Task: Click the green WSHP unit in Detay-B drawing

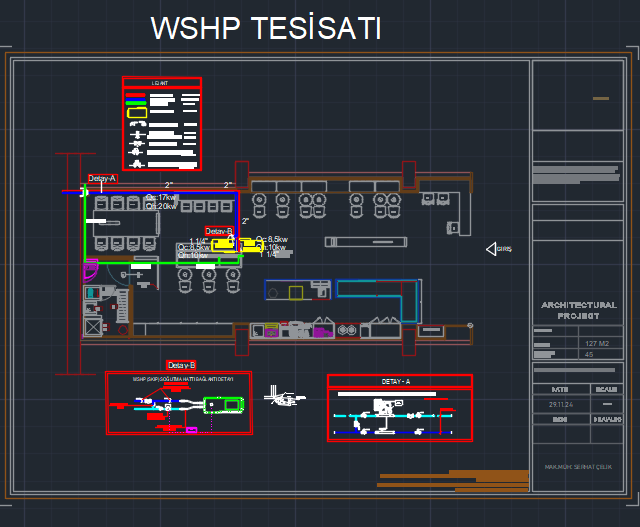Action: (224, 404)
